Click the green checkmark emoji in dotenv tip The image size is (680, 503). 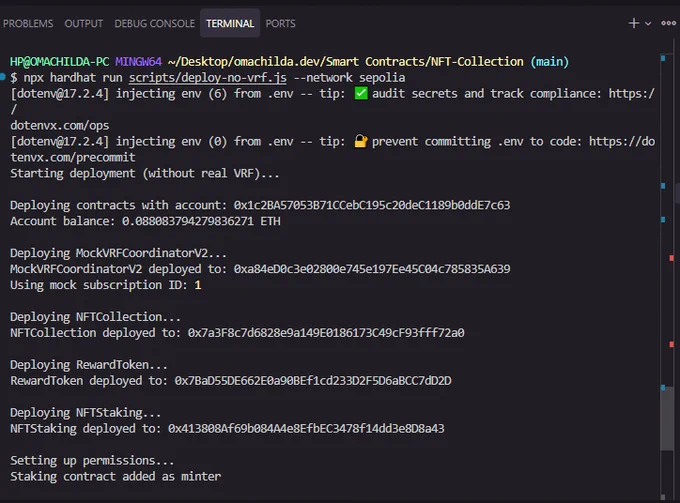click(361, 93)
